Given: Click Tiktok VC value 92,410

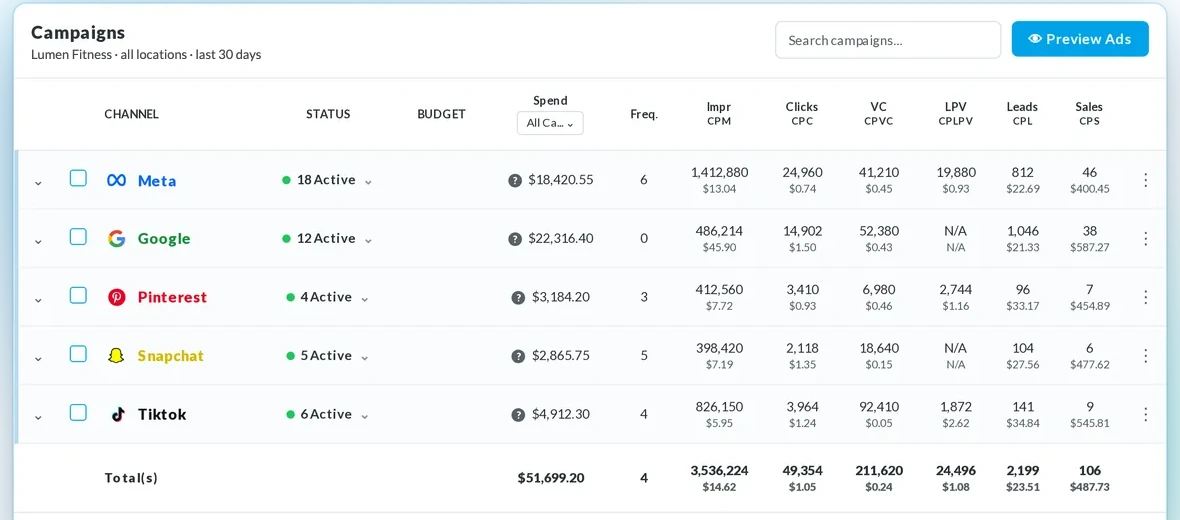Looking at the screenshot, I should coord(878,407).
